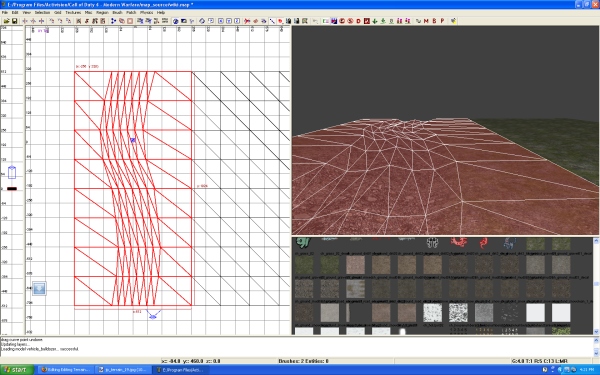Open the Patch menu
This screenshot has width=600, height=375.
[x=131, y=13]
